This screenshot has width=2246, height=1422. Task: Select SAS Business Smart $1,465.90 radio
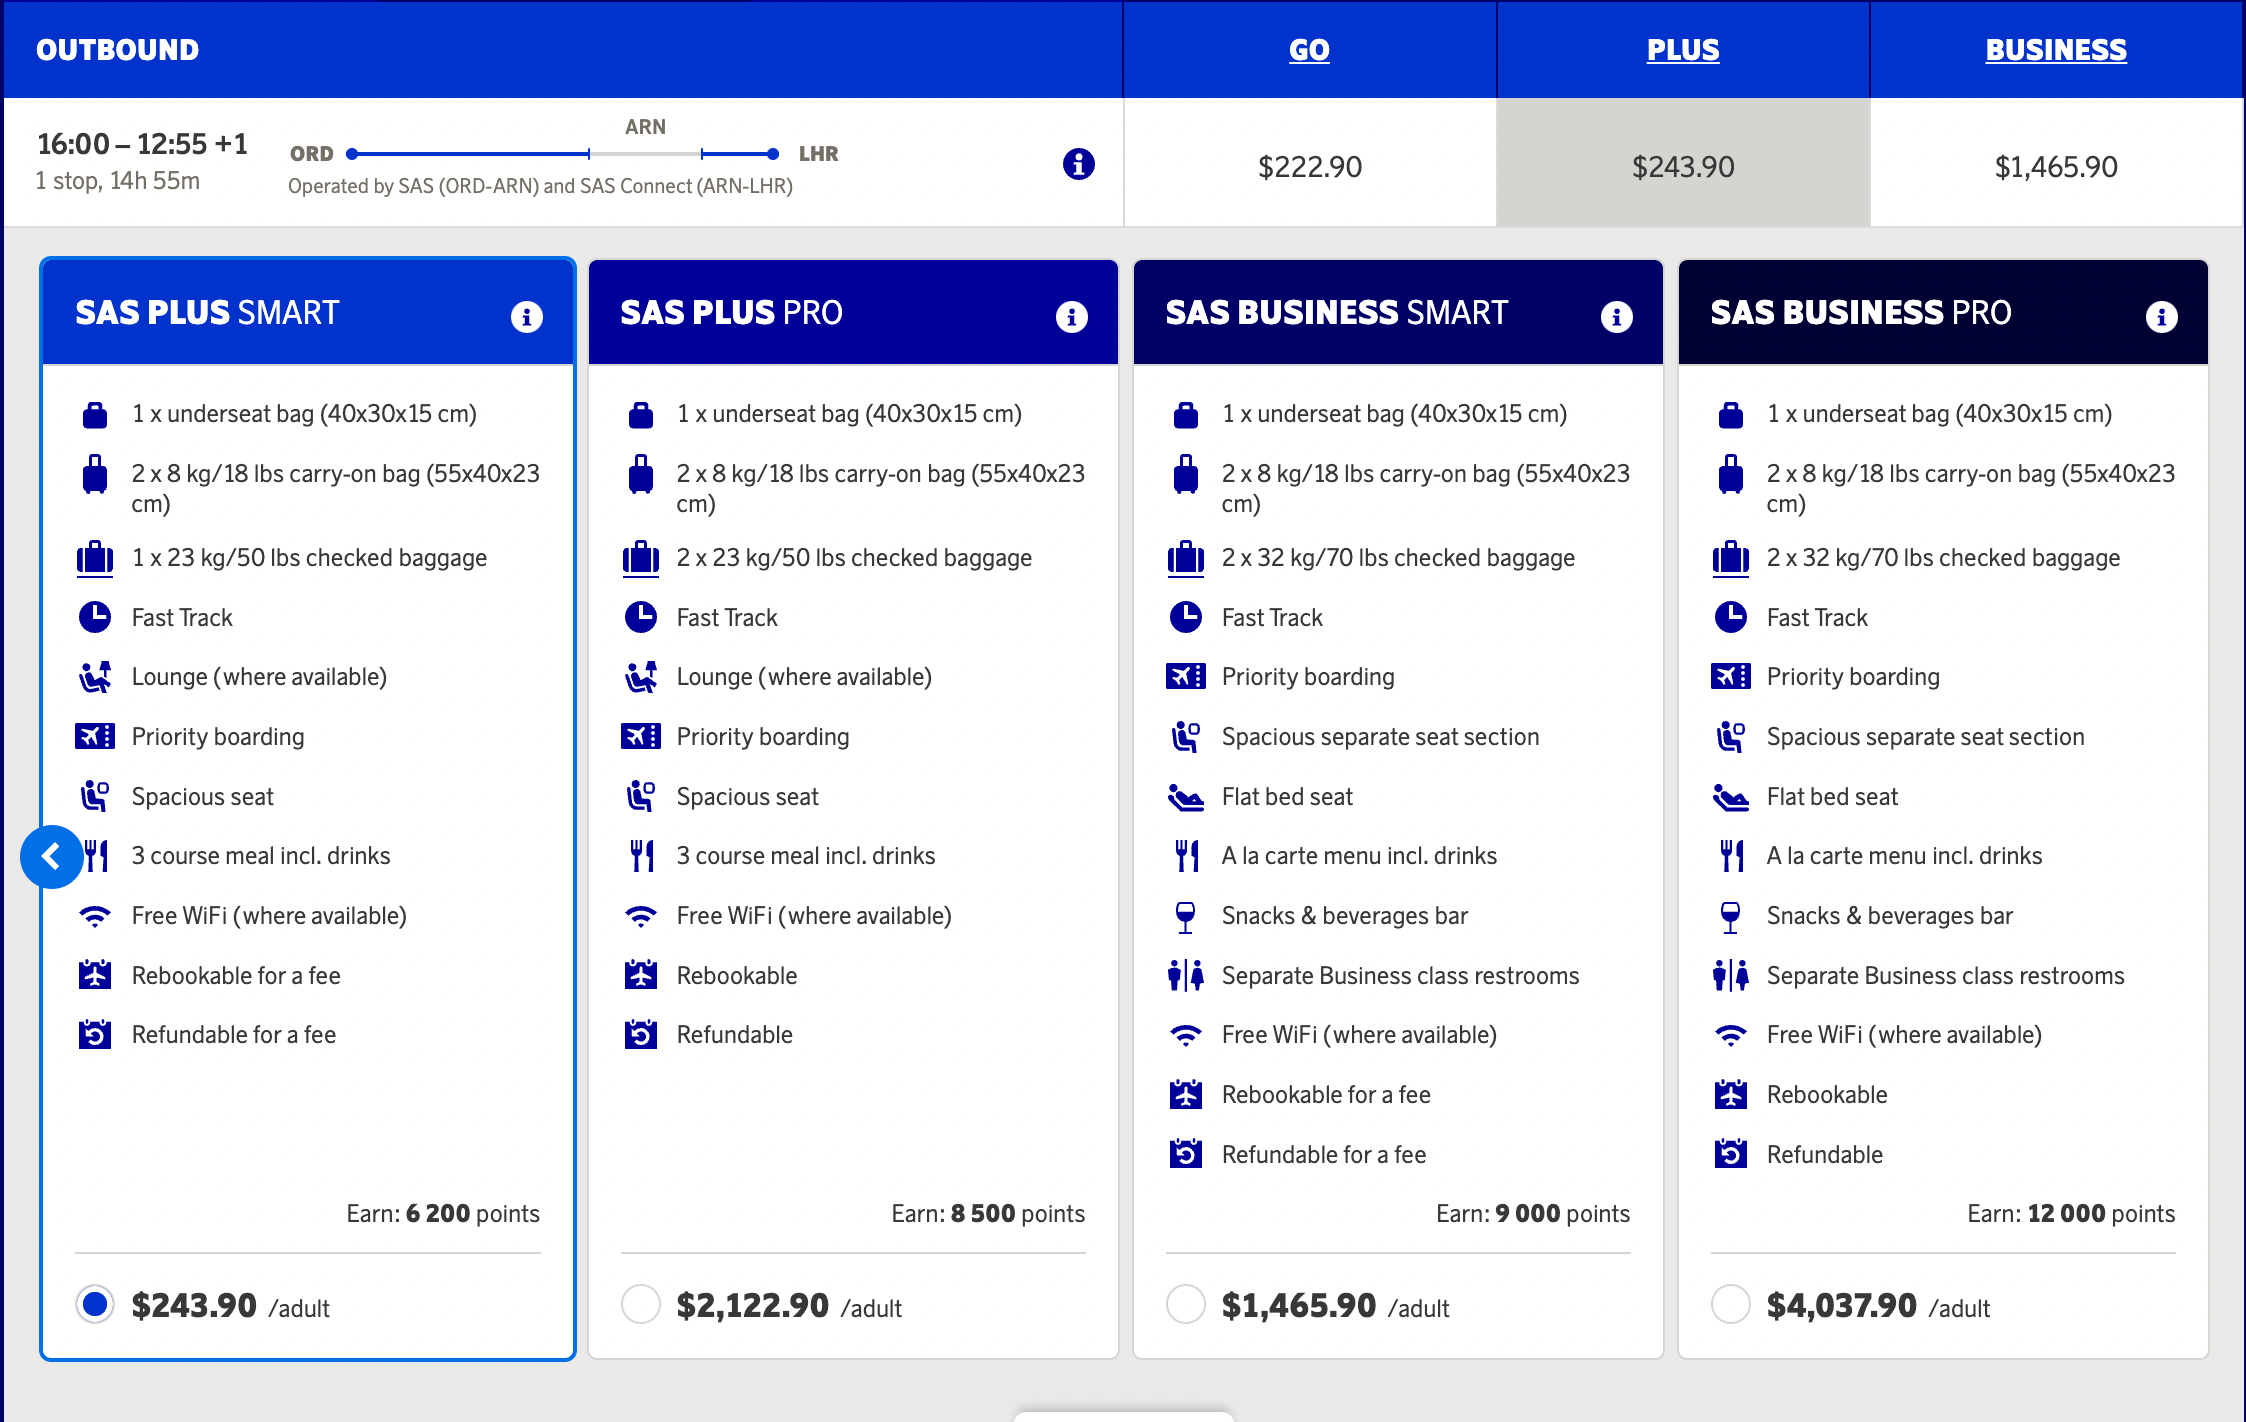pos(1185,1304)
